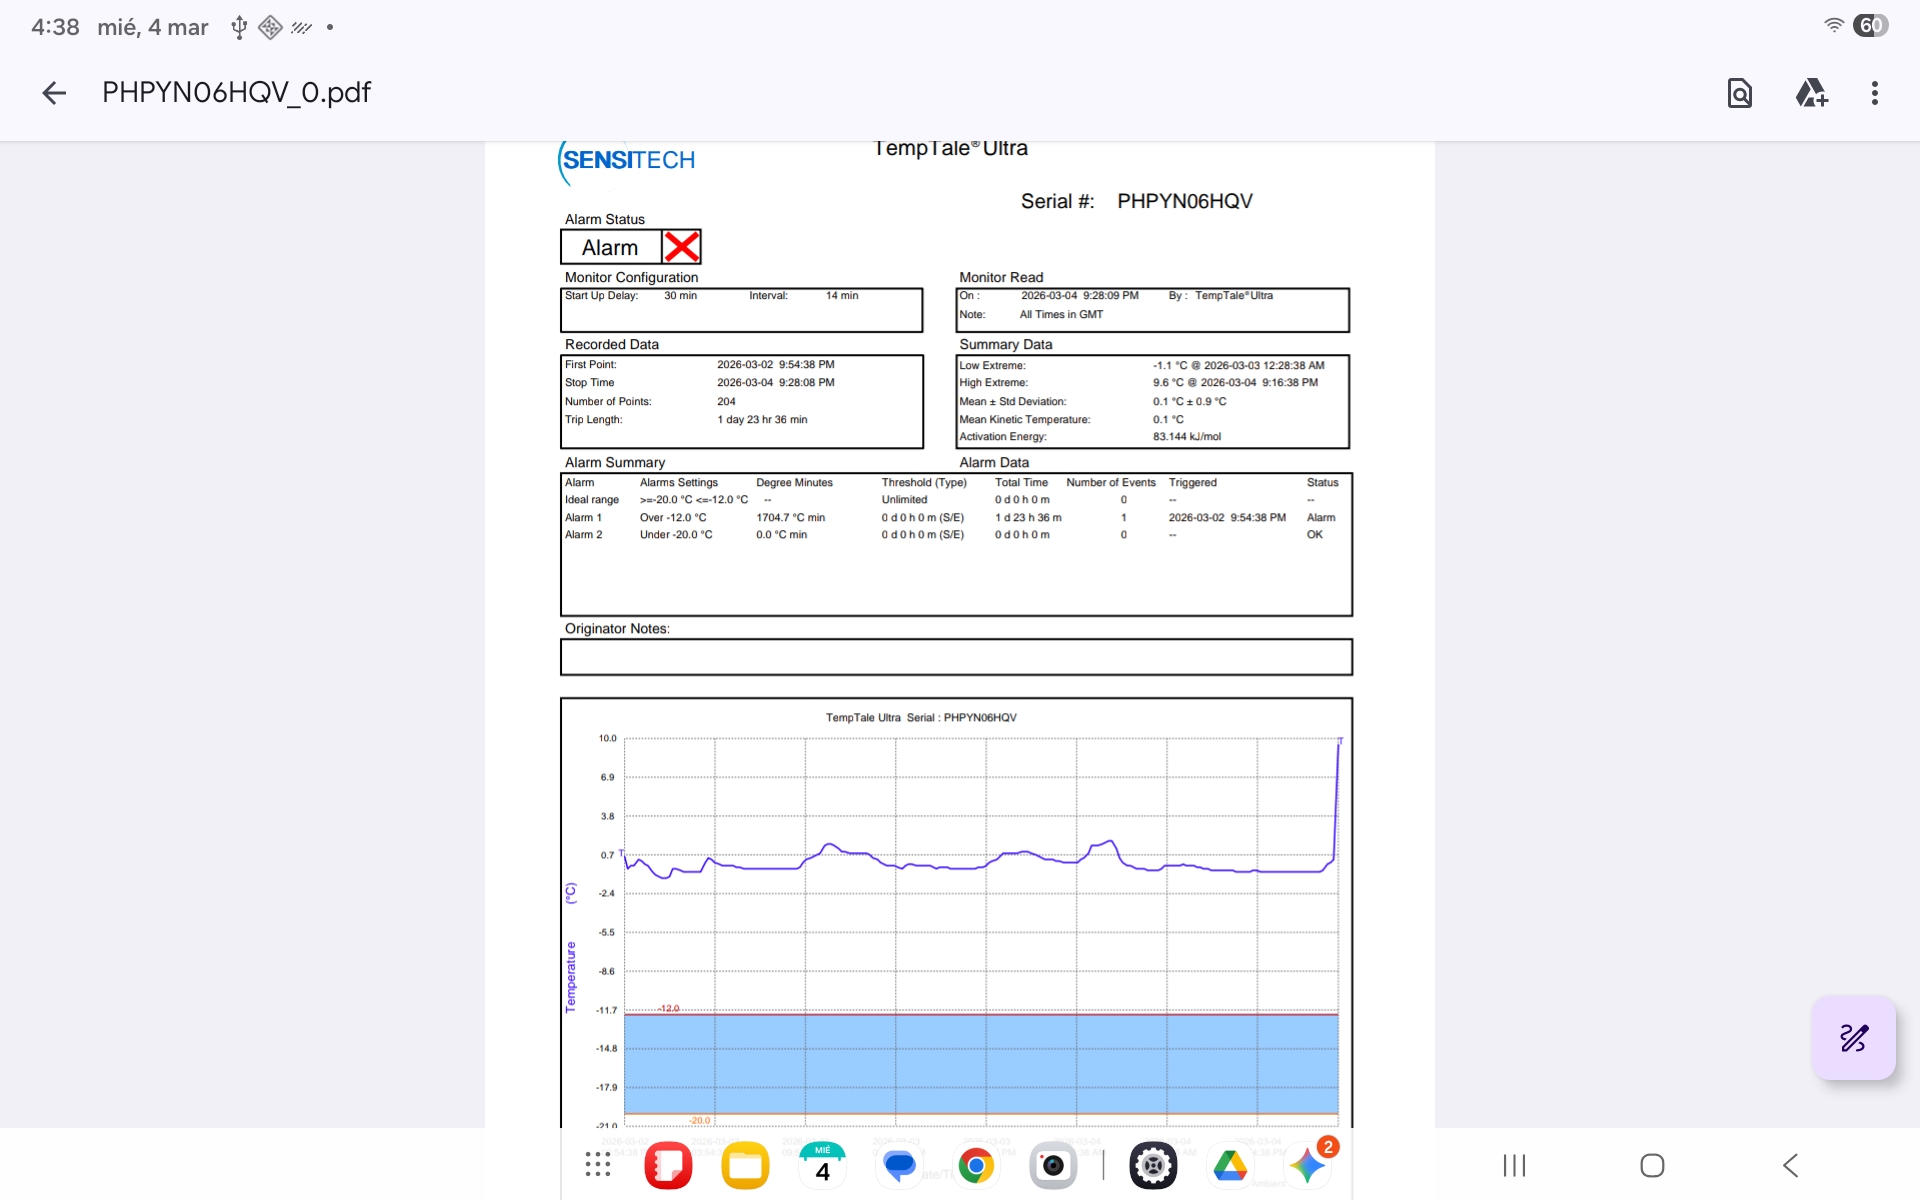The height and width of the screenshot is (1200, 1920).
Task: Open My Files folder app in taskbar
Action: 745,1165
